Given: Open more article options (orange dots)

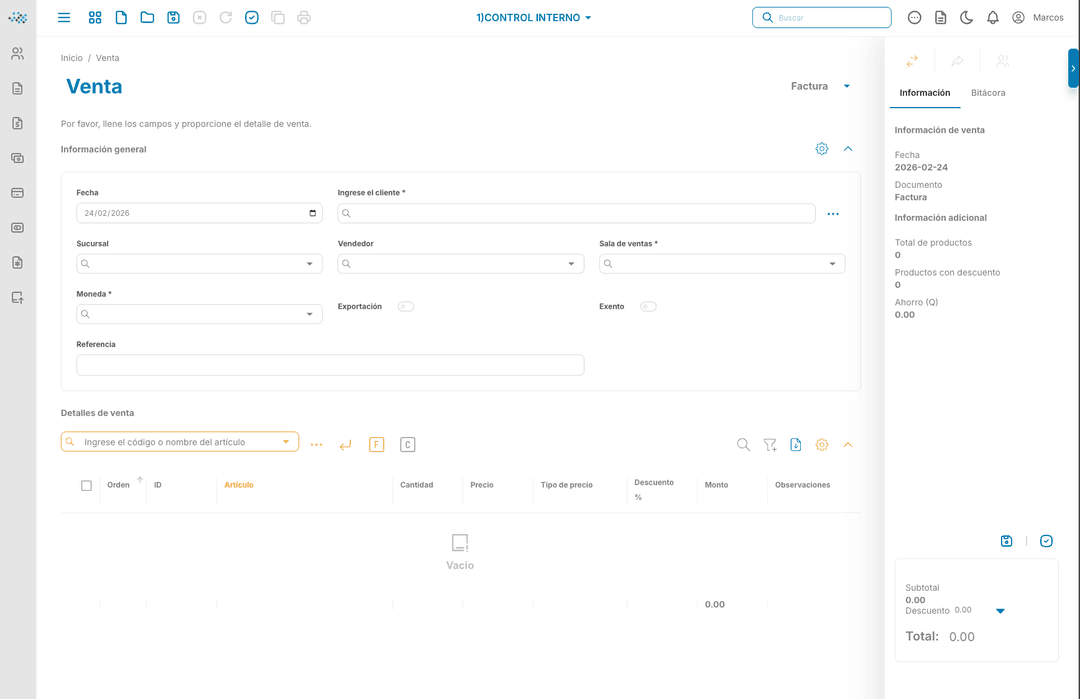Looking at the screenshot, I should click(316, 445).
